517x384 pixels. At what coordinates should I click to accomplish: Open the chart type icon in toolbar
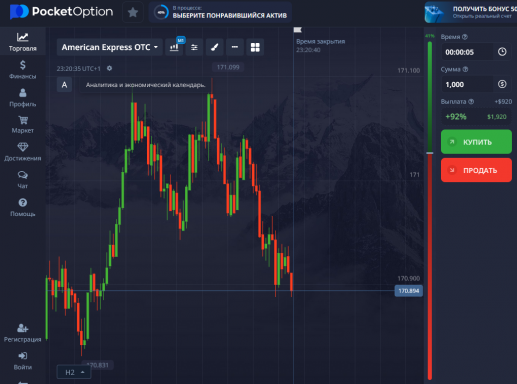coord(174,47)
